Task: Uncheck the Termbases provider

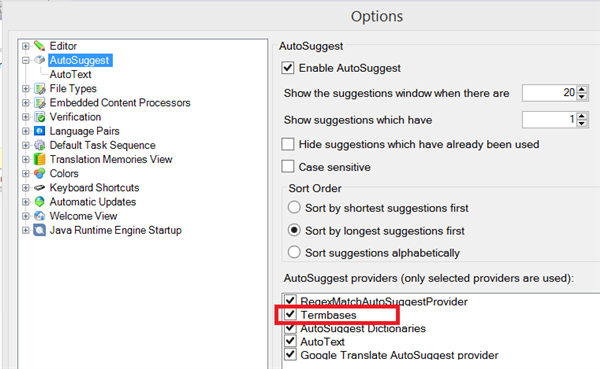Action: pyautogui.click(x=290, y=314)
